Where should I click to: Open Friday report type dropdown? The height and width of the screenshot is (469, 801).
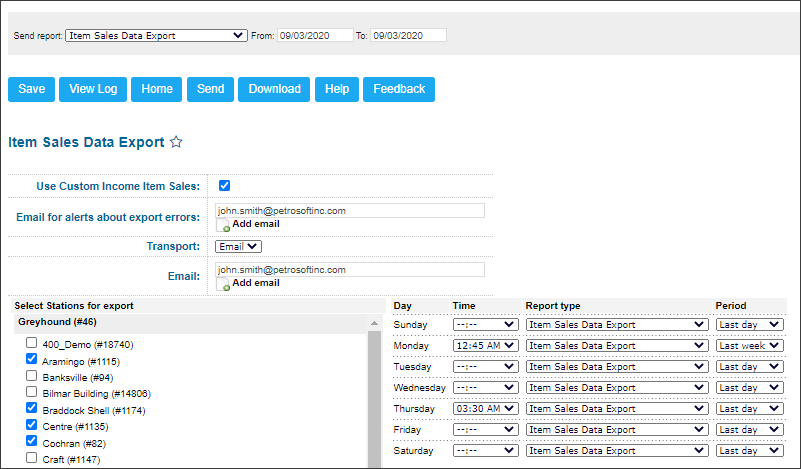[617, 430]
